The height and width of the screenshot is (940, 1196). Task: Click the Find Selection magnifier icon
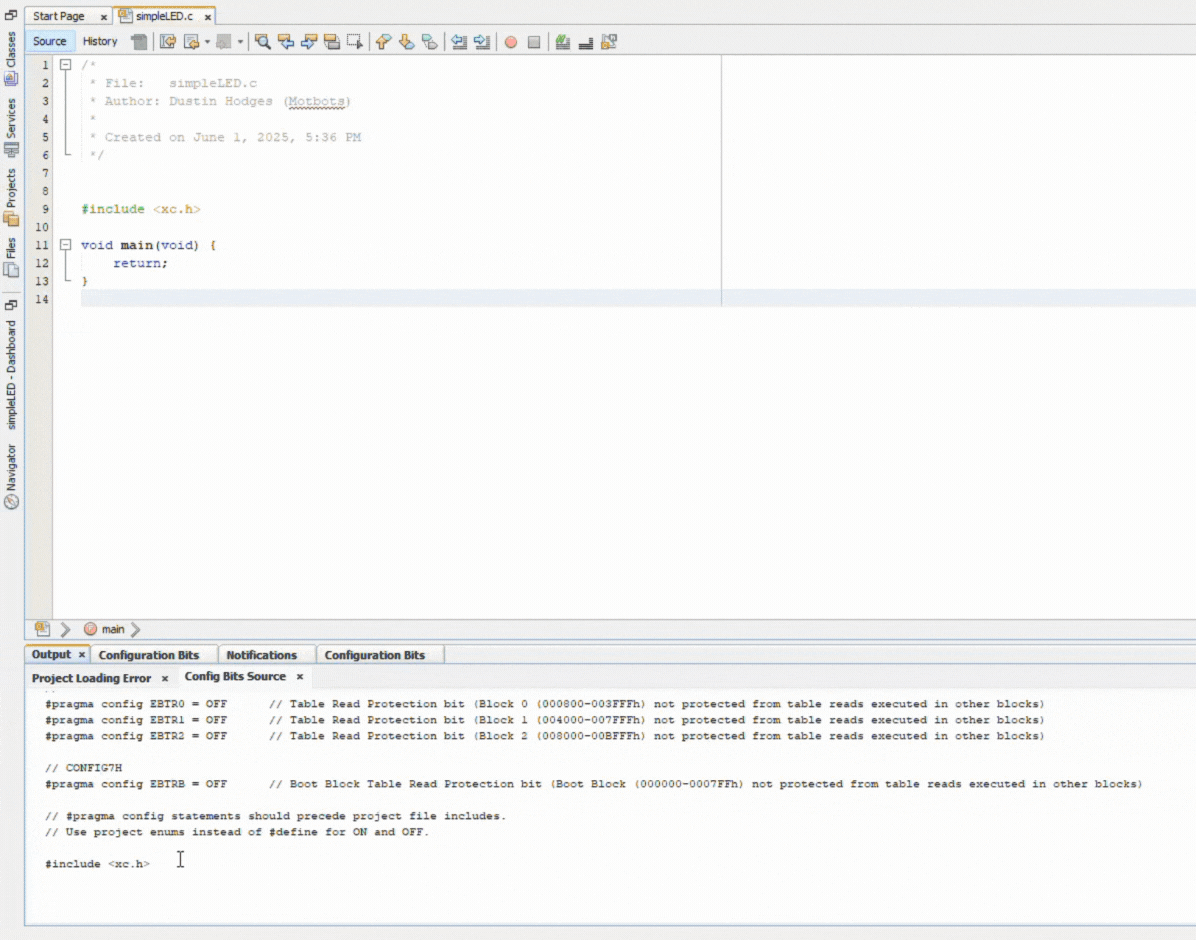point(263,42)
